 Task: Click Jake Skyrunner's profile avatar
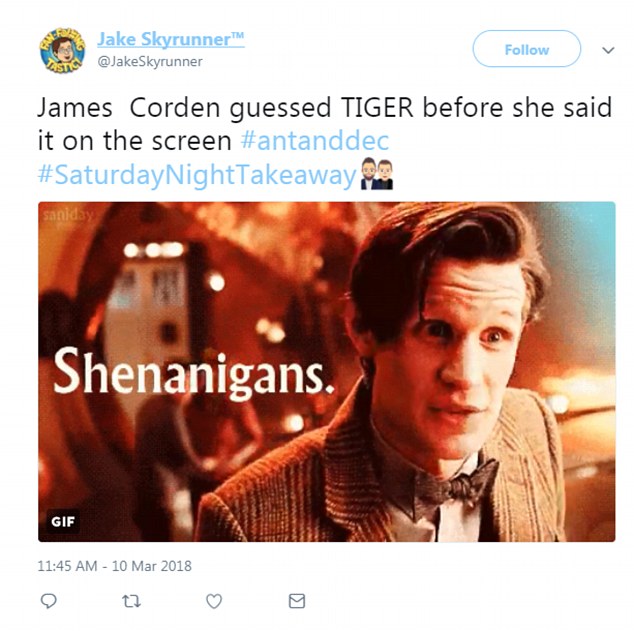point(62,51)
